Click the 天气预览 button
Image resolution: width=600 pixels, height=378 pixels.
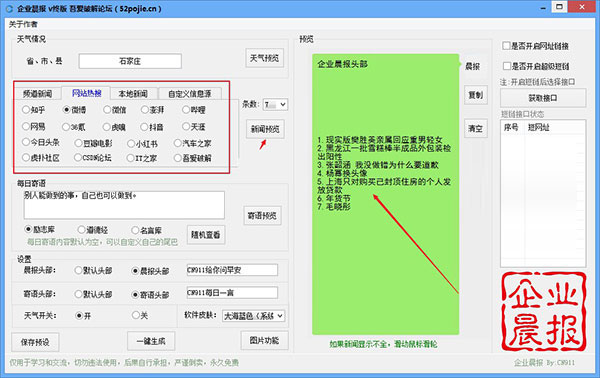click(x=264, y=58)
